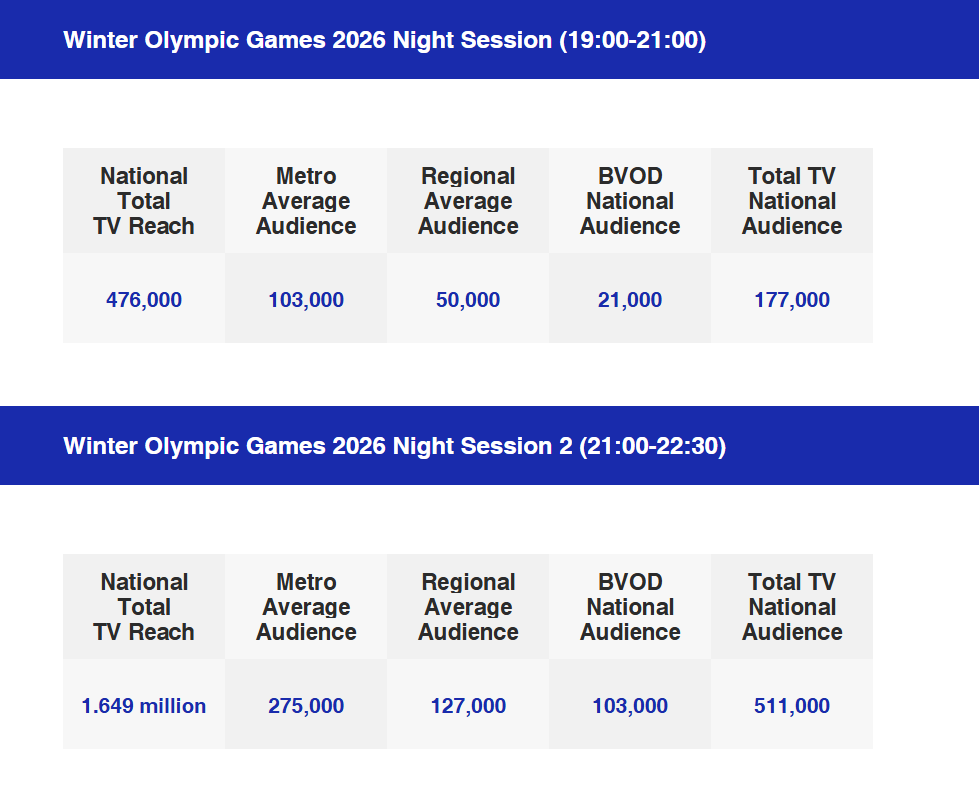Select the 21,000 BVOD National Audience value
The image size is (979, 805).
[630, 300]
